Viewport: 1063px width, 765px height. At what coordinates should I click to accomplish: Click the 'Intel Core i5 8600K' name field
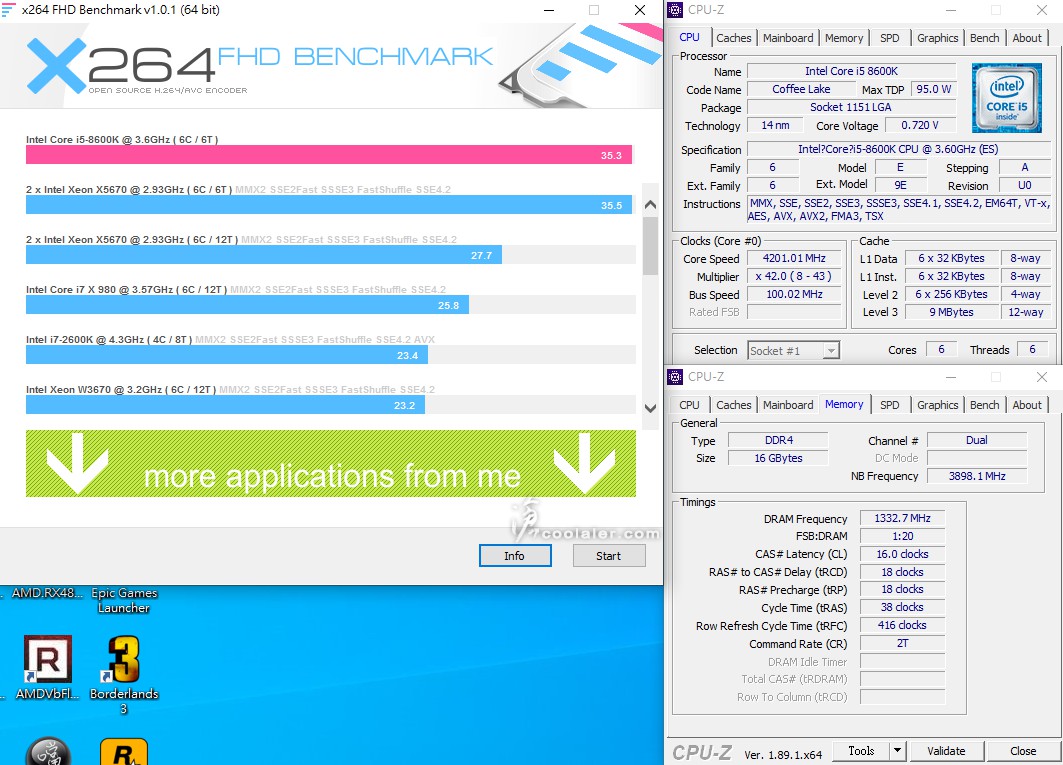point(851,71)
